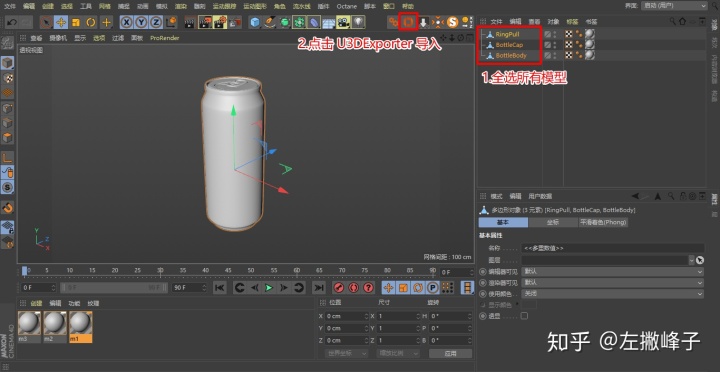Add a Cube primitive object
720x372 pixels.
(255, 22)
